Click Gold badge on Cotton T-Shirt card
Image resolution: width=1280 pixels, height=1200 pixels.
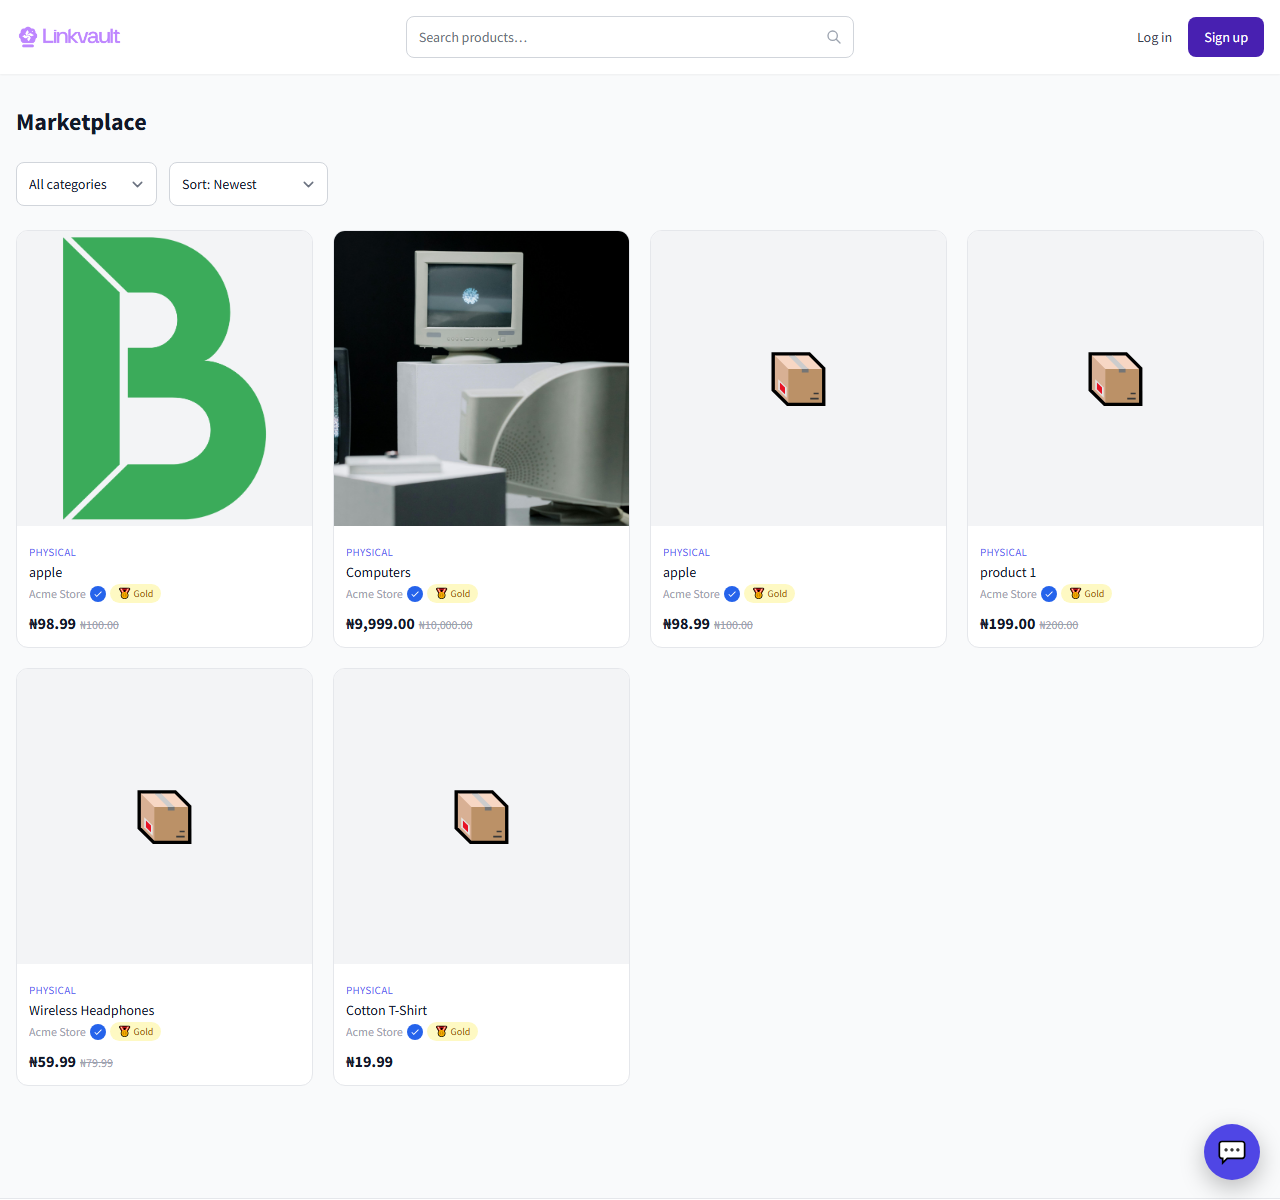(453, 1032)
